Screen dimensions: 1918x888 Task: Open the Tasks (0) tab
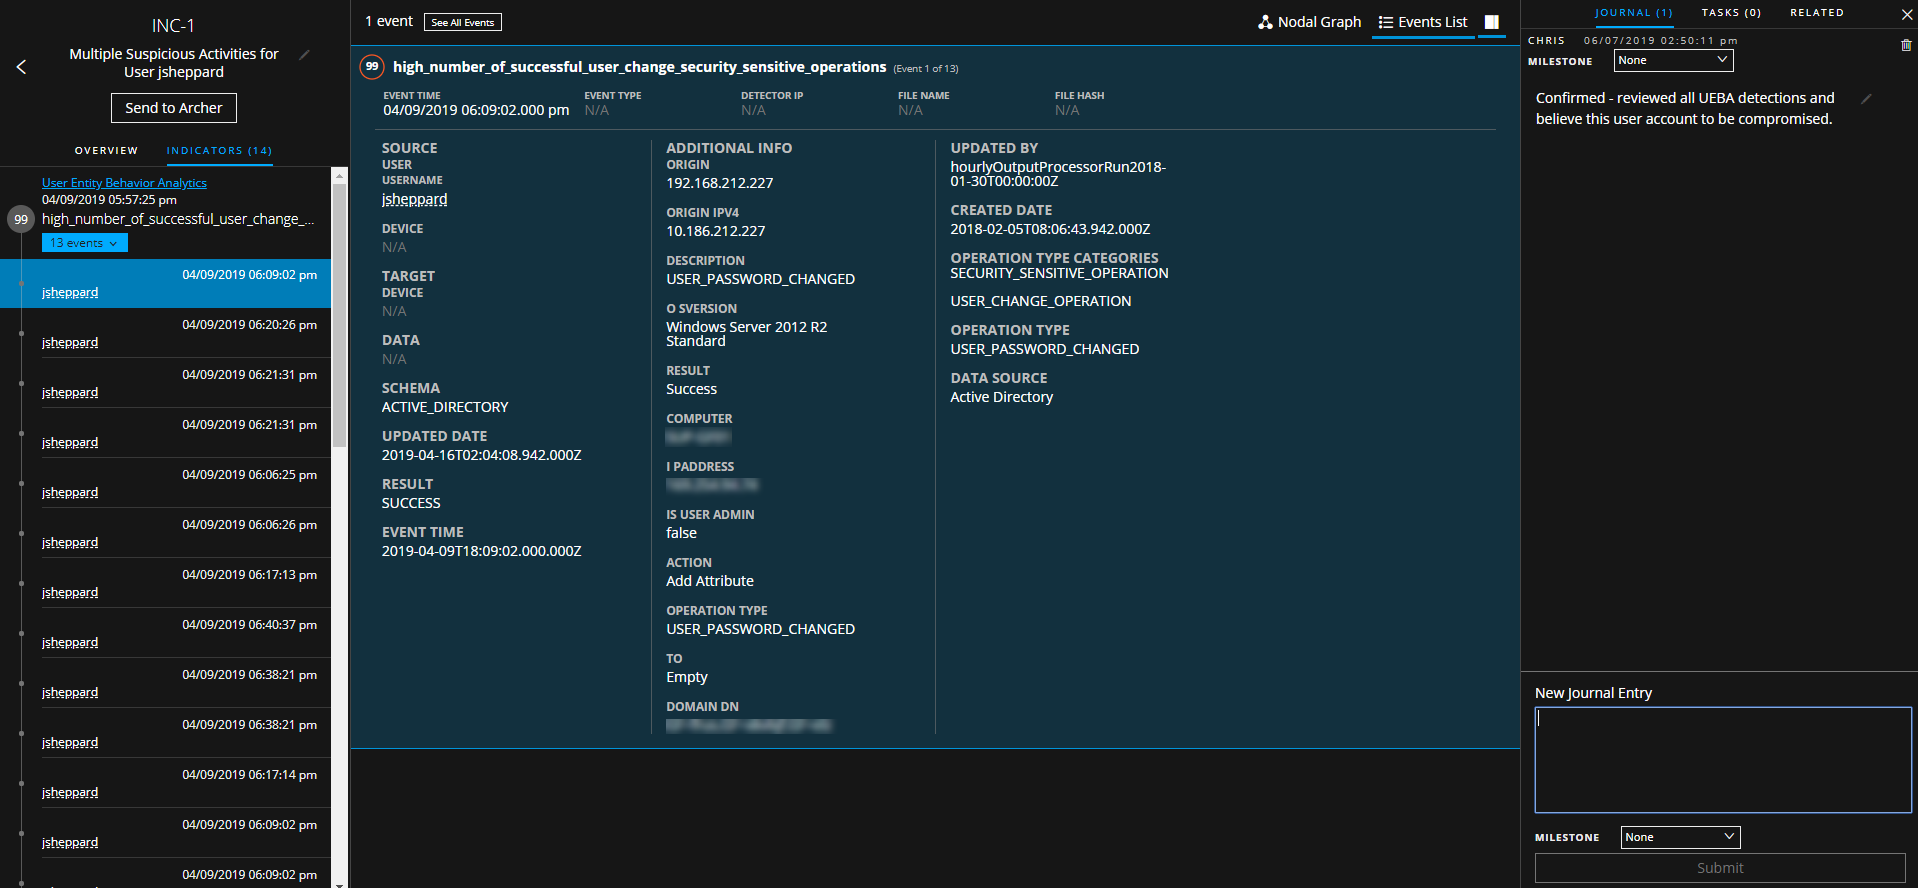point(1730,13)
